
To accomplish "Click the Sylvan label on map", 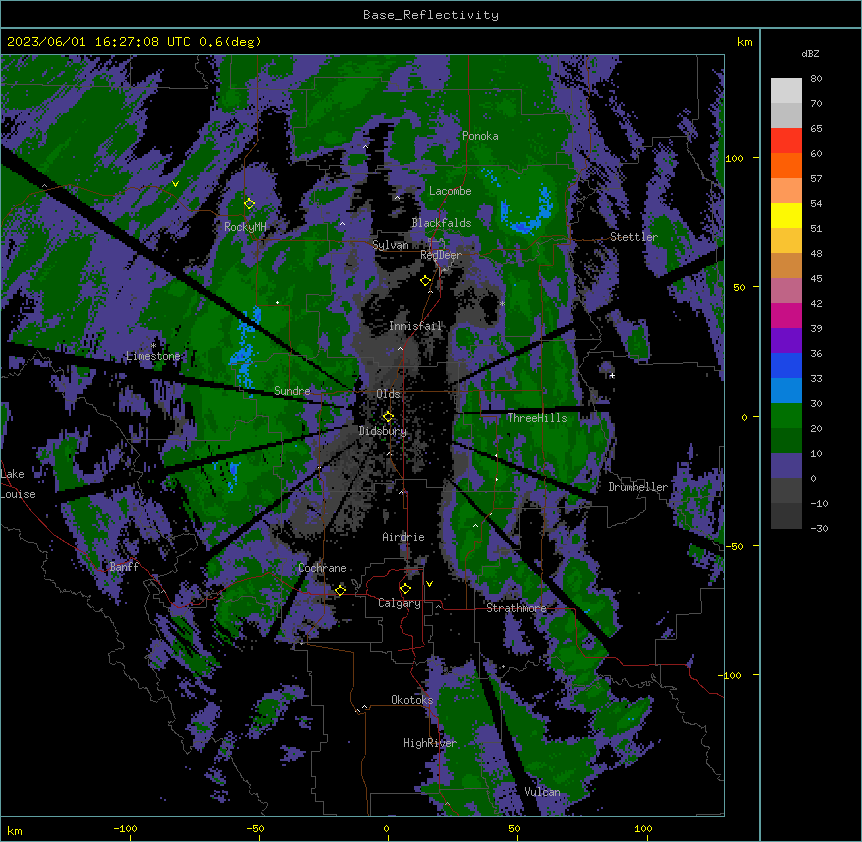I will point(390,245).
